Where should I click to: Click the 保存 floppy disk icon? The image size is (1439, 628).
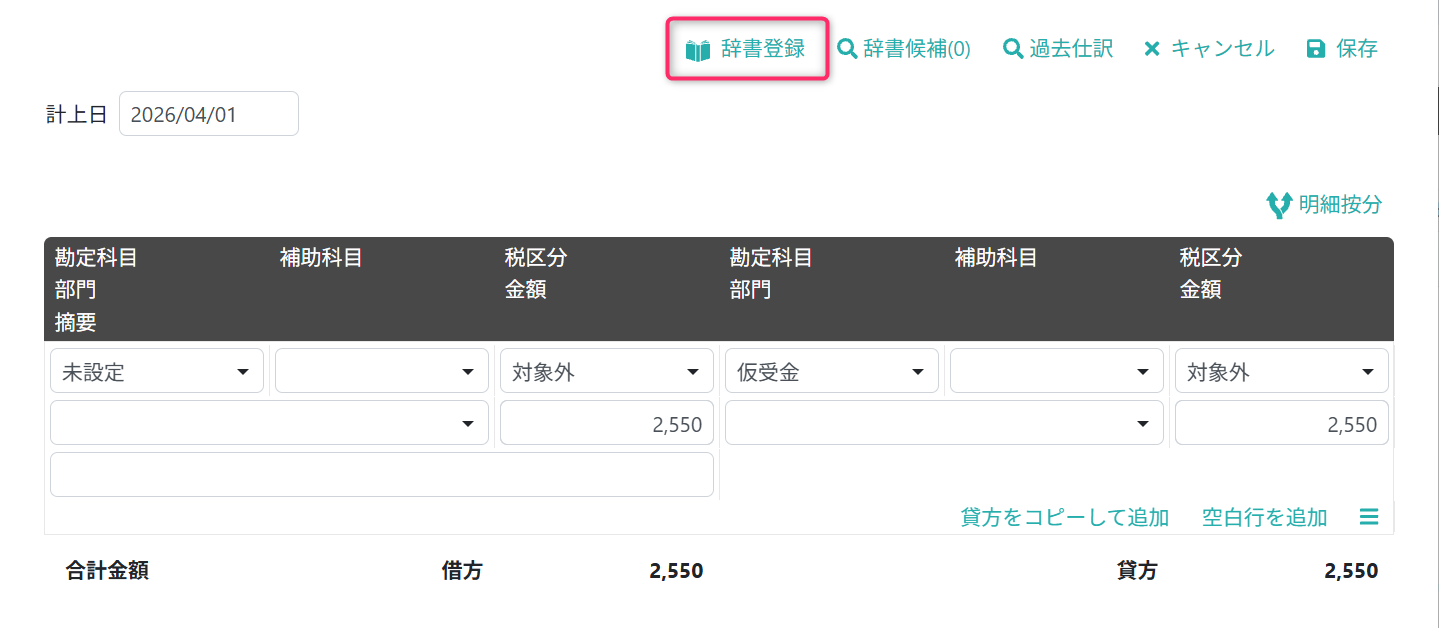coord(1316,48)
